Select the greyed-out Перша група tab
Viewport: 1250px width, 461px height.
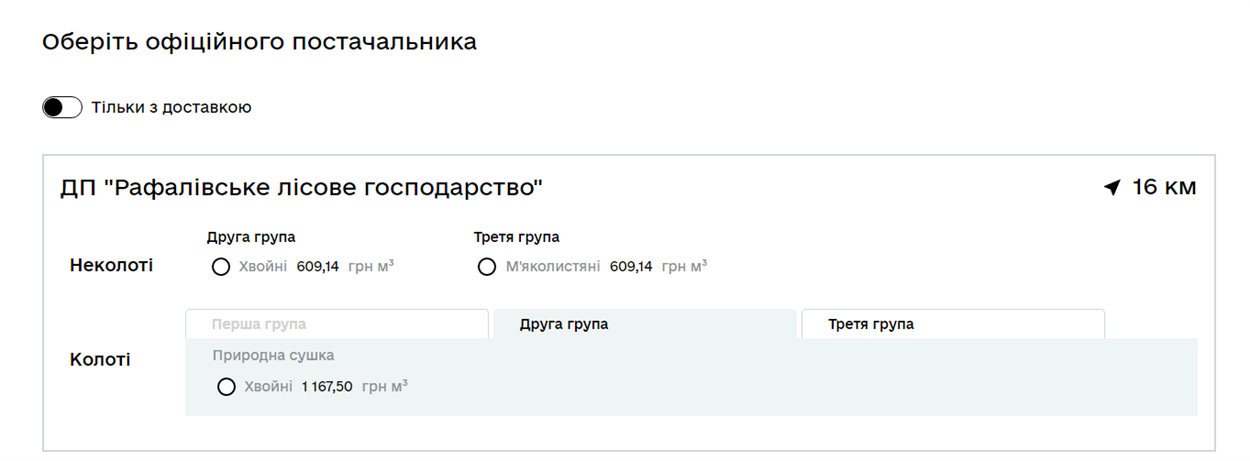click(337, 324)
